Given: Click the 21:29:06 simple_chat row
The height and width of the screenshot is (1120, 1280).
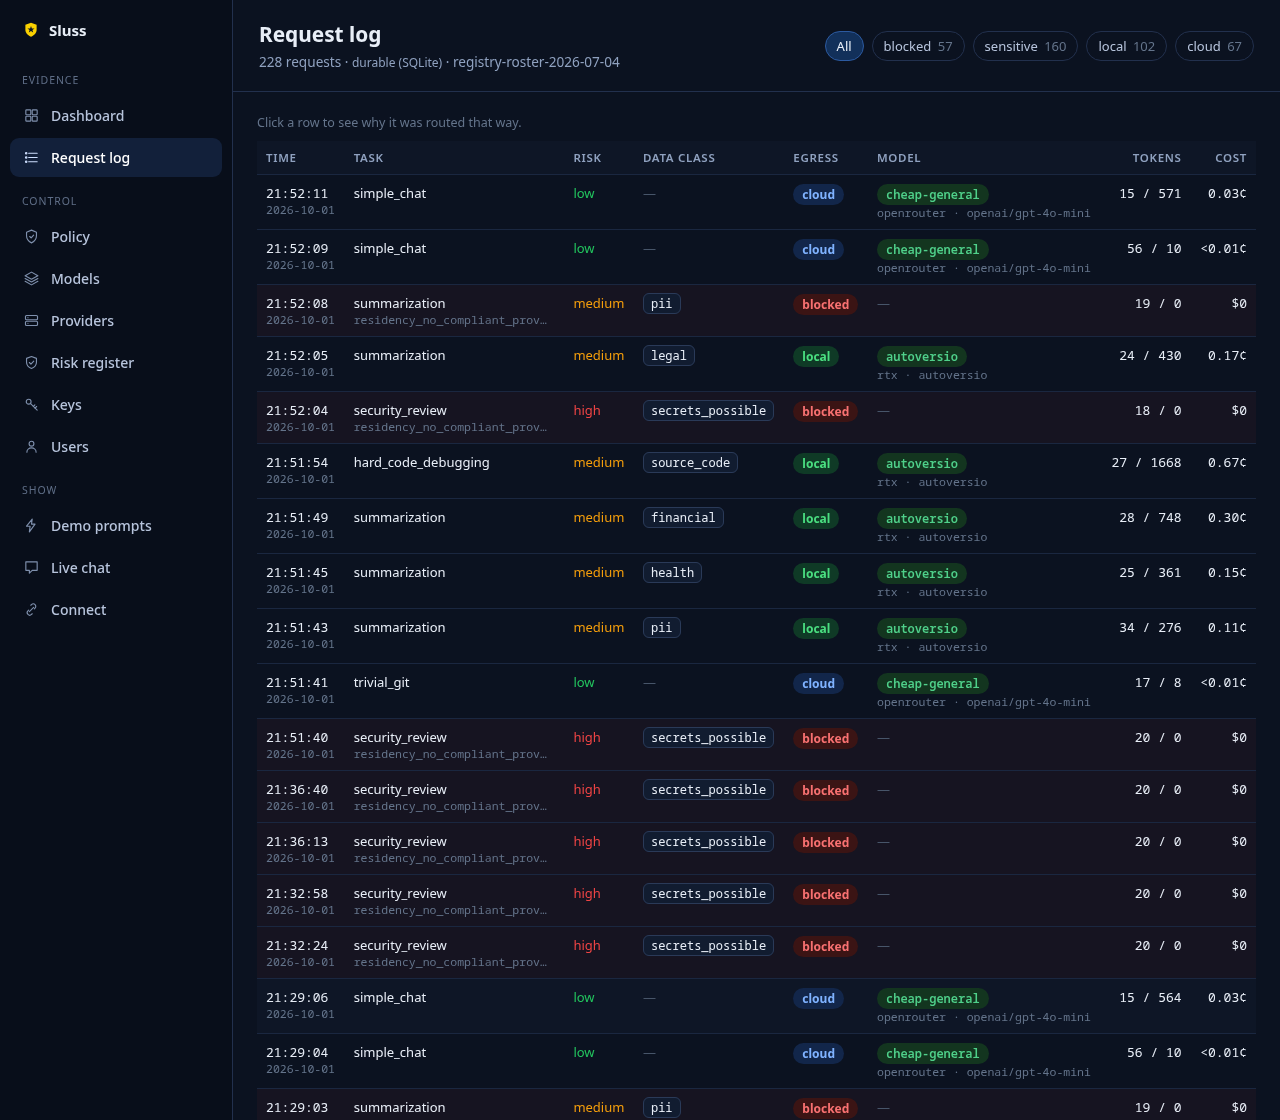Looking at the screenshot, I should click(x=756, y=1006).
